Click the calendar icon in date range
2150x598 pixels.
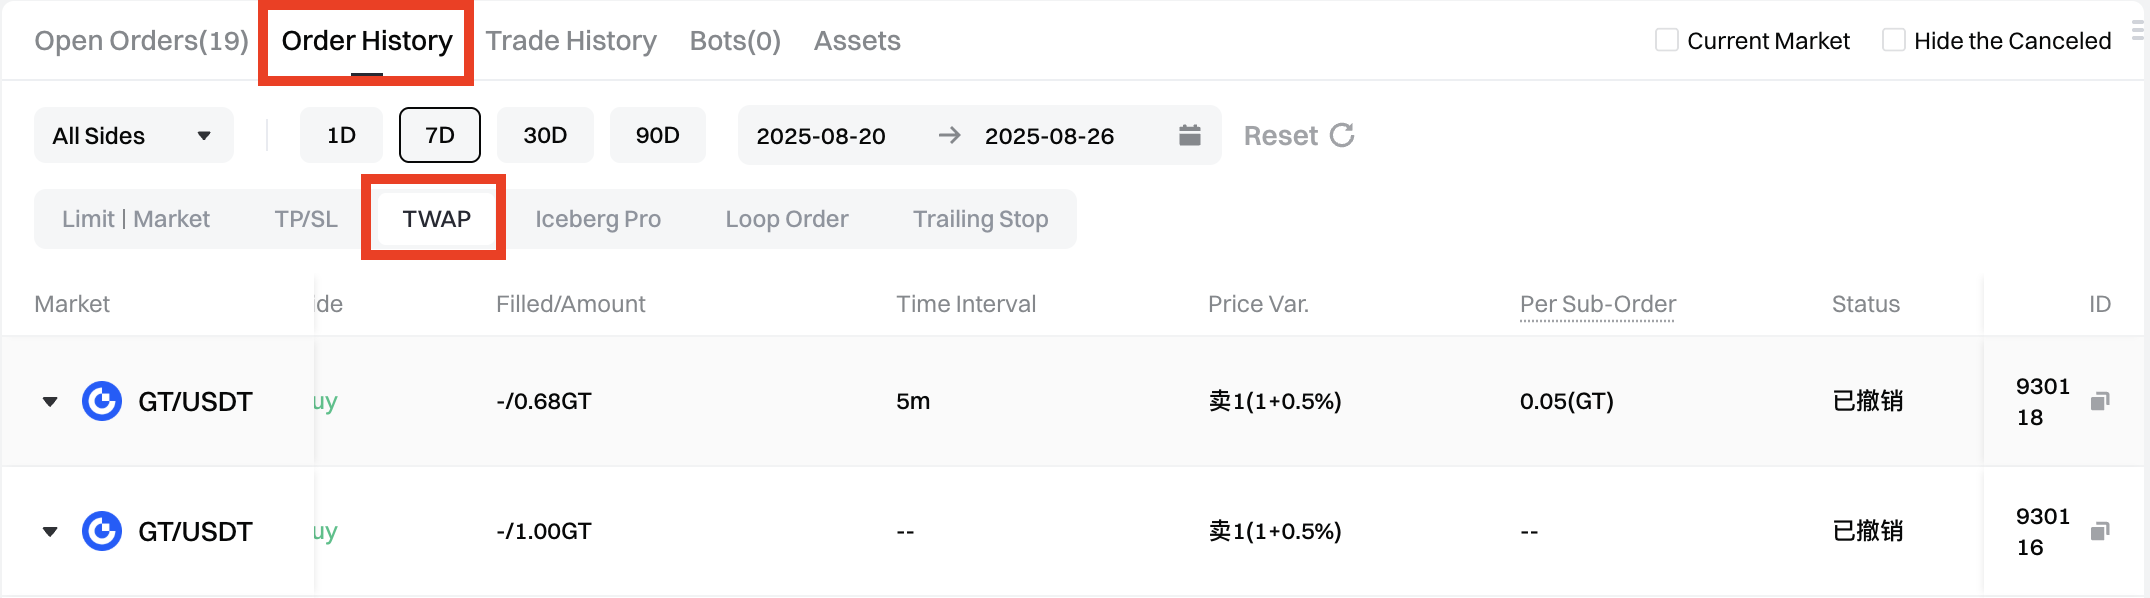pos(1189,135)
